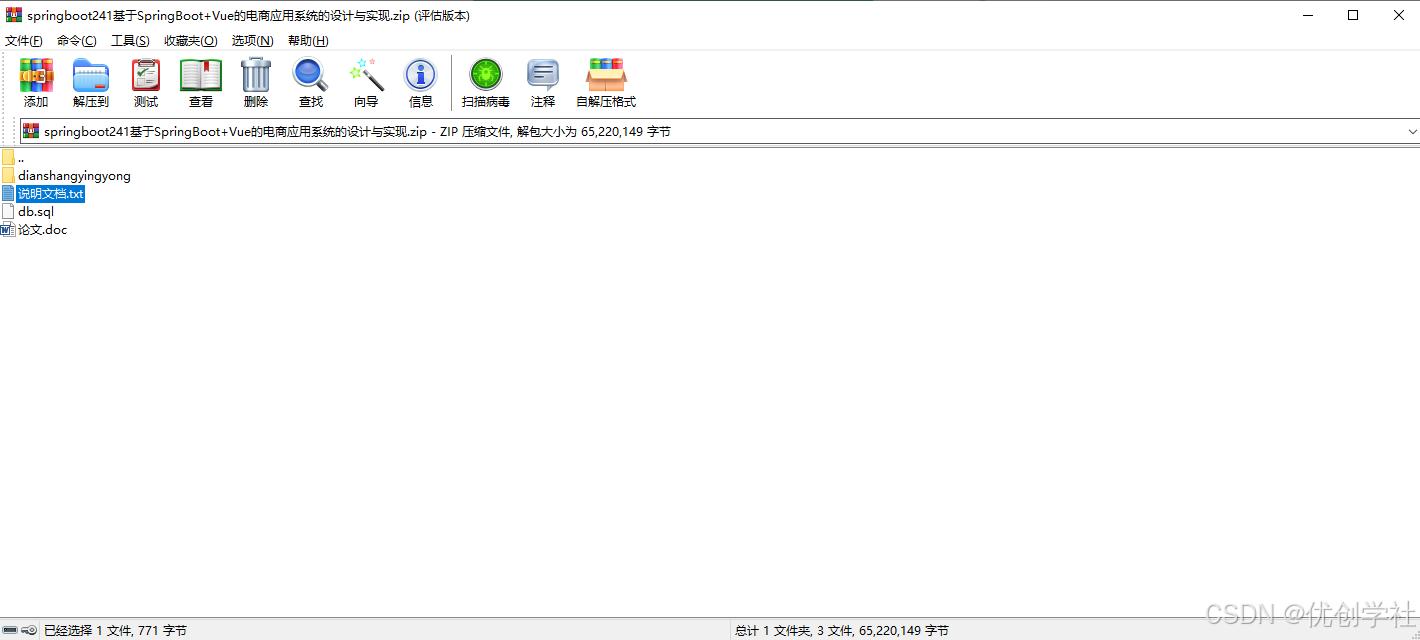Open the Help (帮助) menu
Image resolution: width=1420 pixels, height=640 pixels.
pos(308,41)
